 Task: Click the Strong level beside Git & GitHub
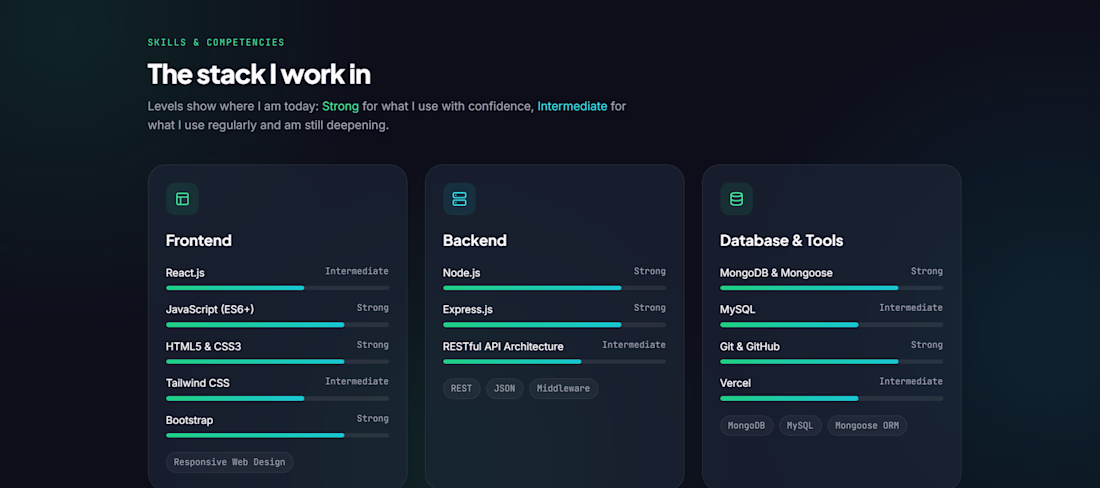[927, 344]
